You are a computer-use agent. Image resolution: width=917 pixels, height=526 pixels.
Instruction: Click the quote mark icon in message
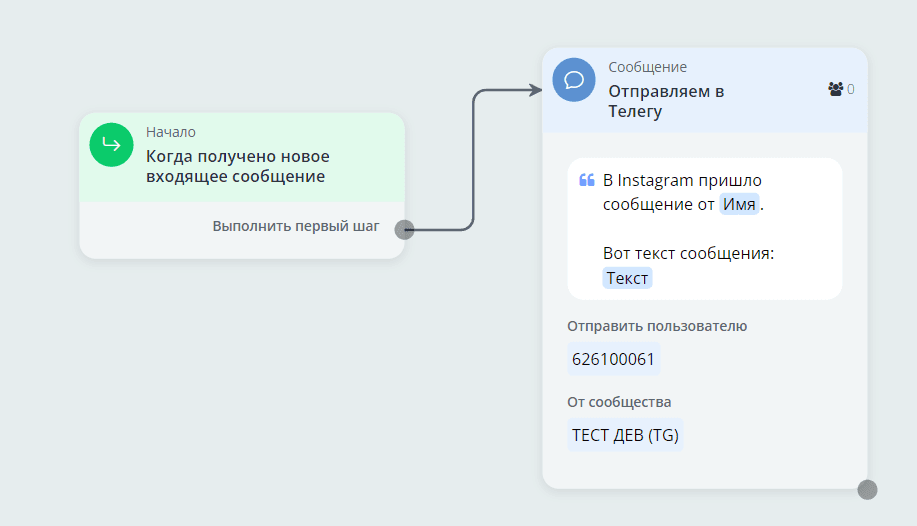point(587,181)
